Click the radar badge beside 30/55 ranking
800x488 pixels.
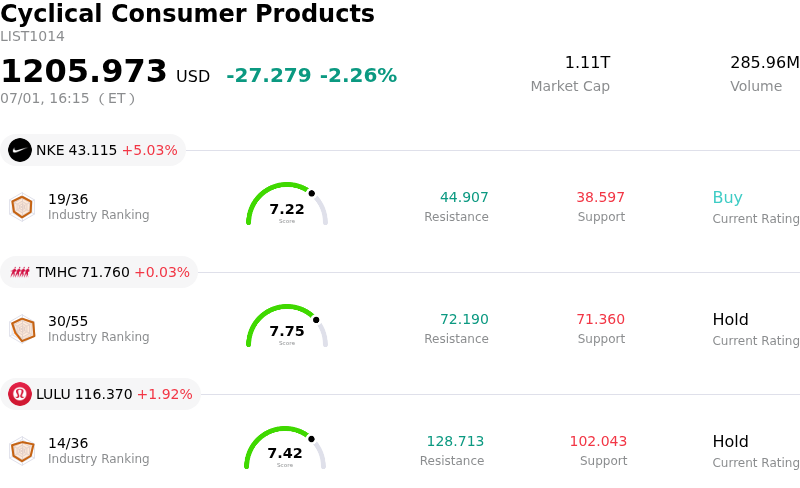click(x=22, y=329)
